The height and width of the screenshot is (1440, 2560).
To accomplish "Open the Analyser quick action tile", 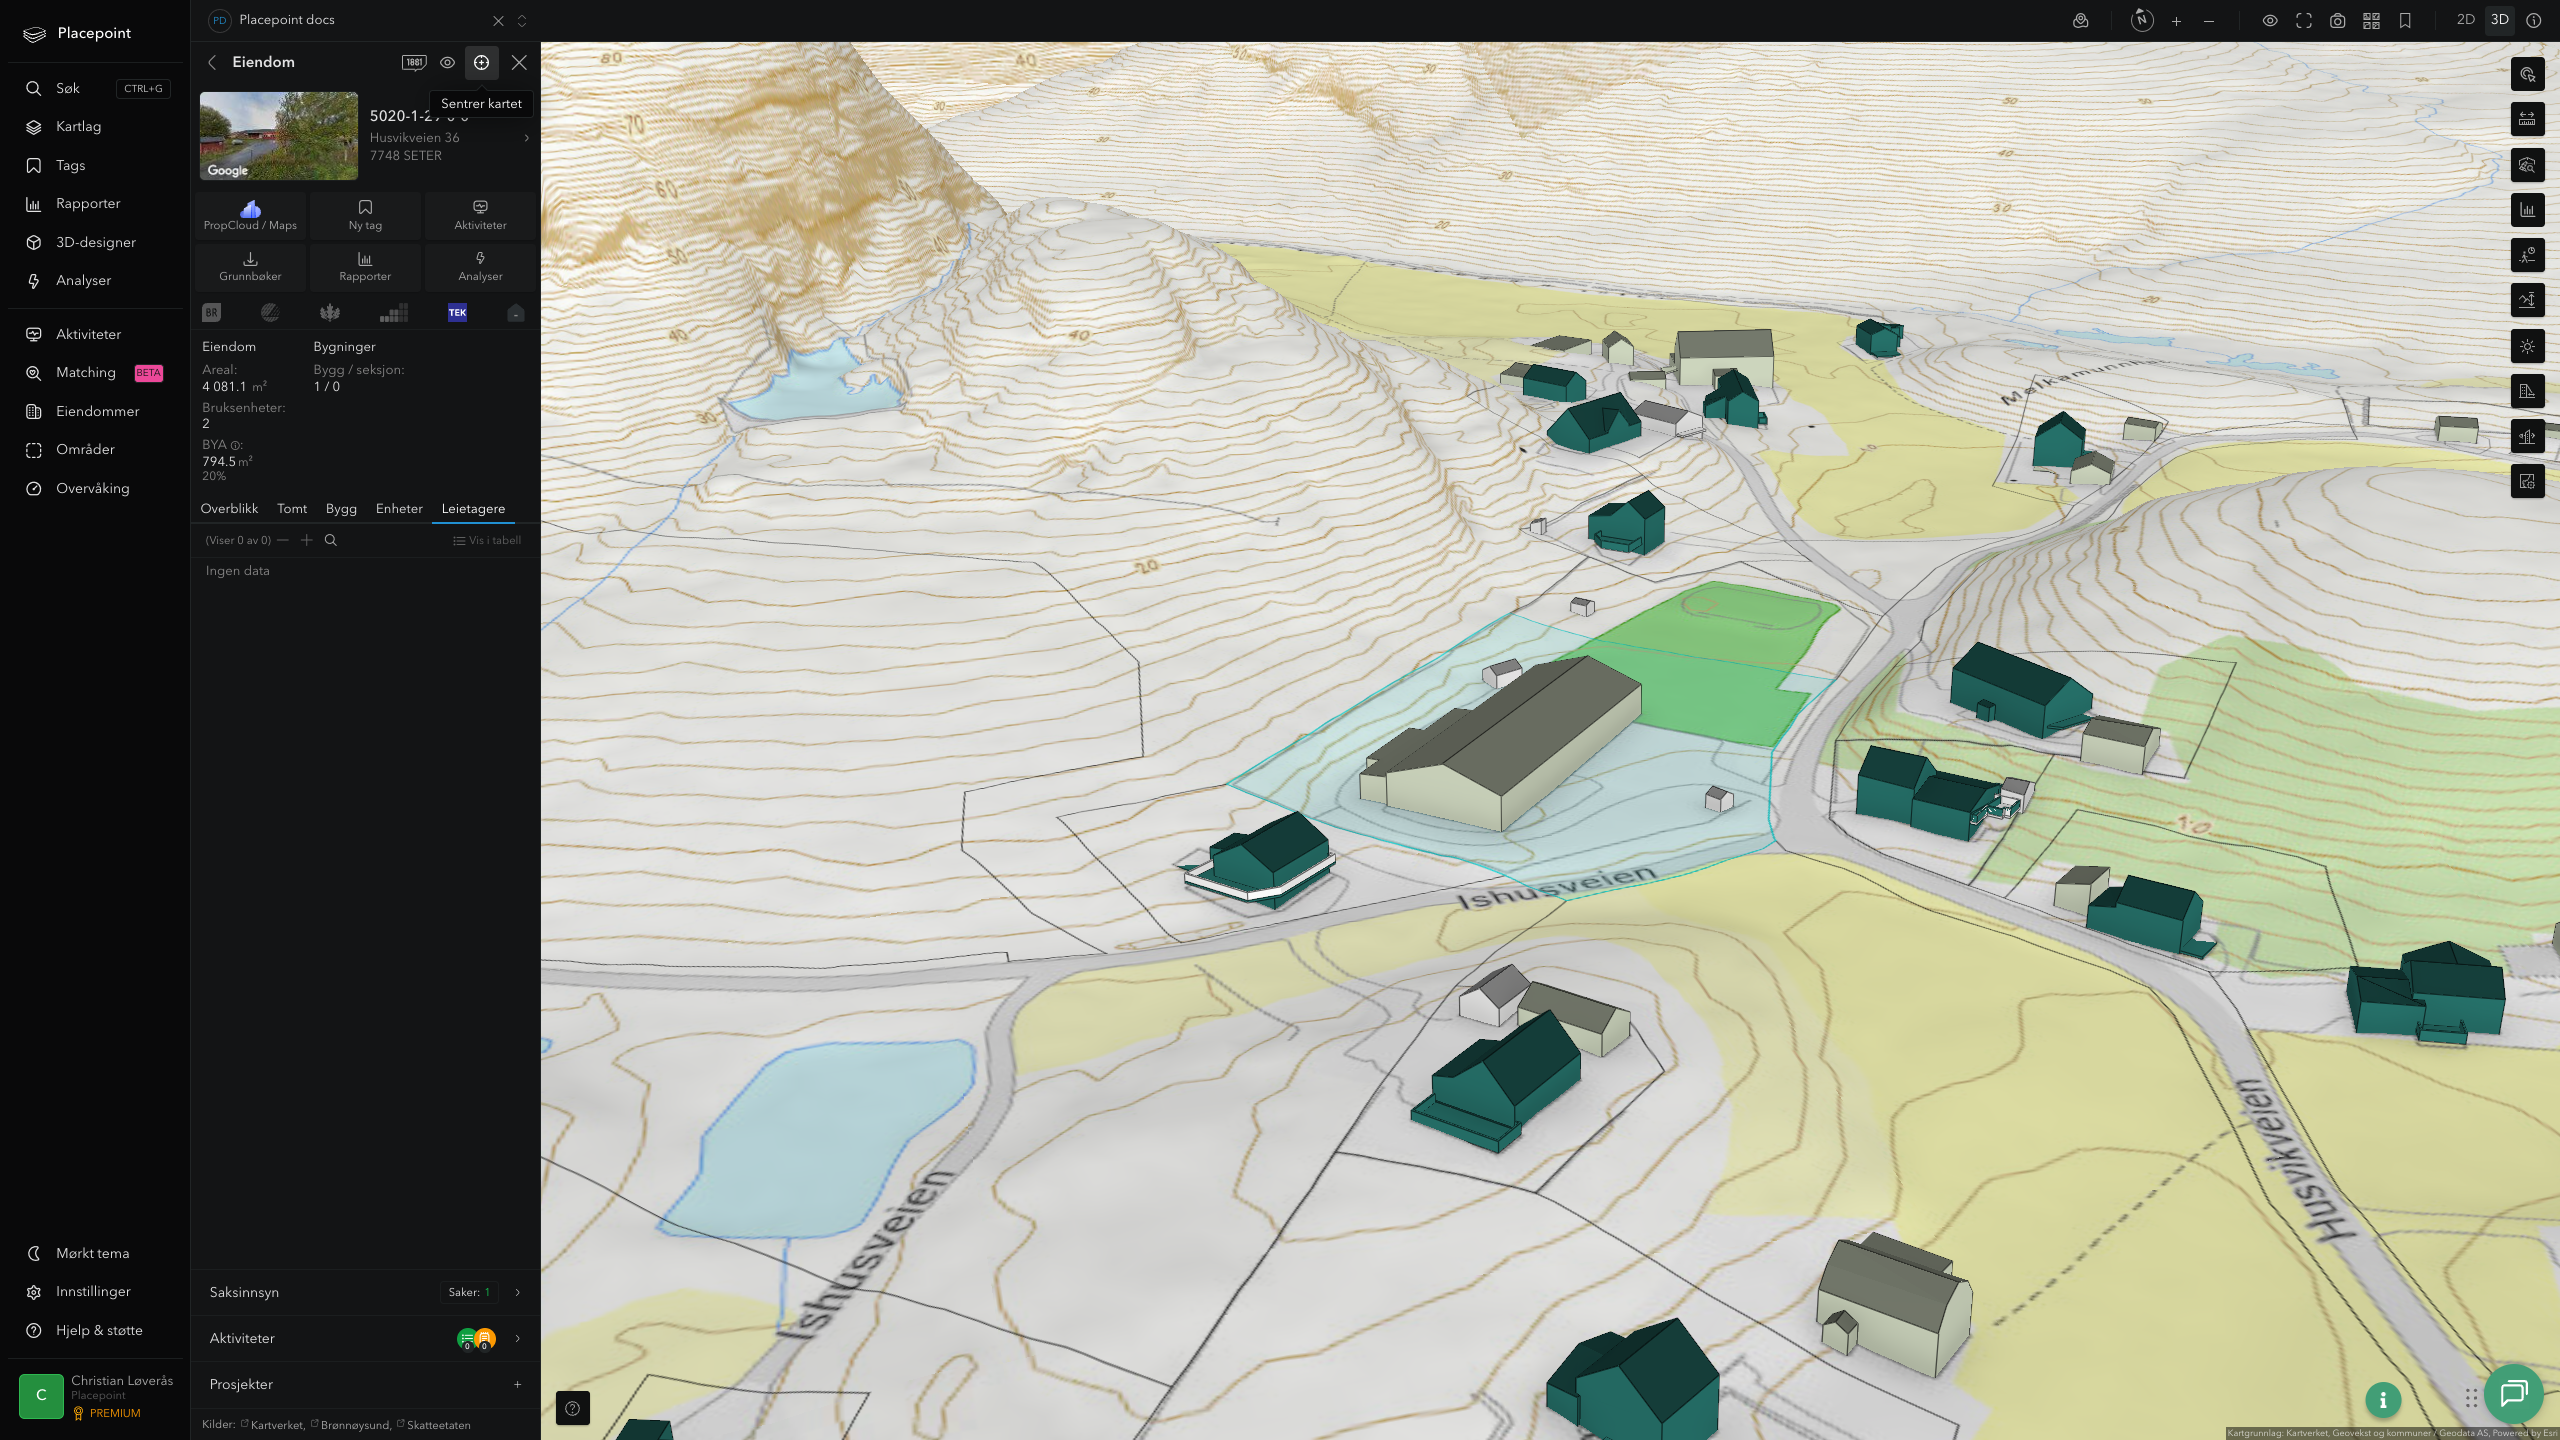I will coord(480,266).
